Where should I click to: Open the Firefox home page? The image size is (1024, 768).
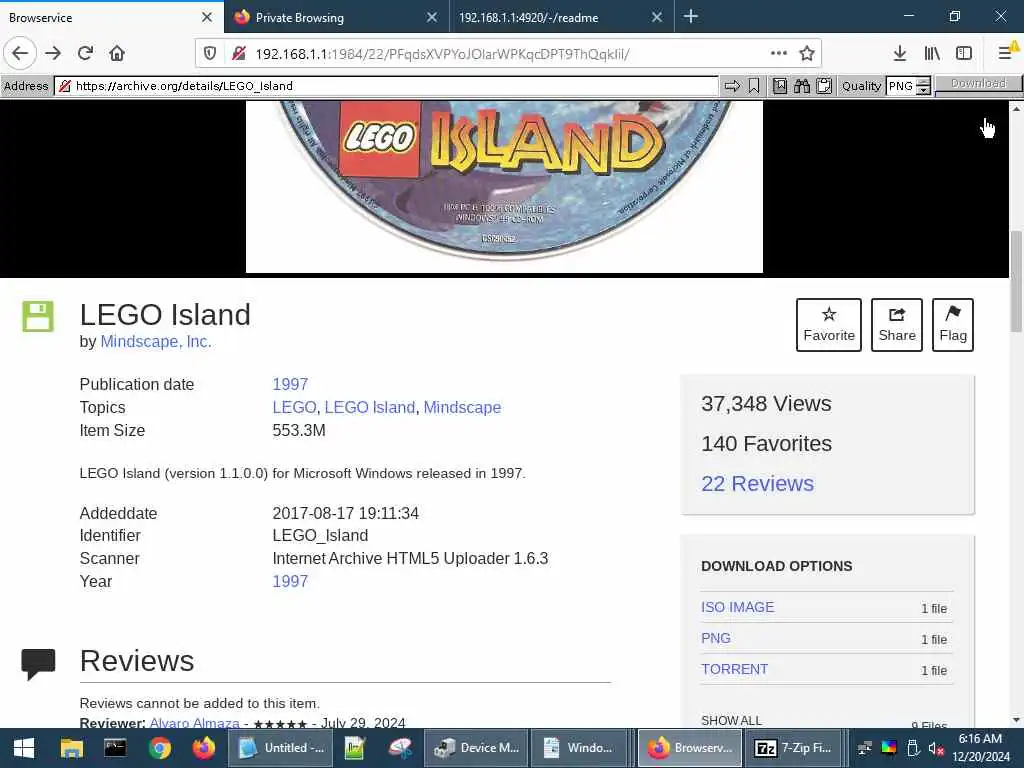[x=117, y=53]
